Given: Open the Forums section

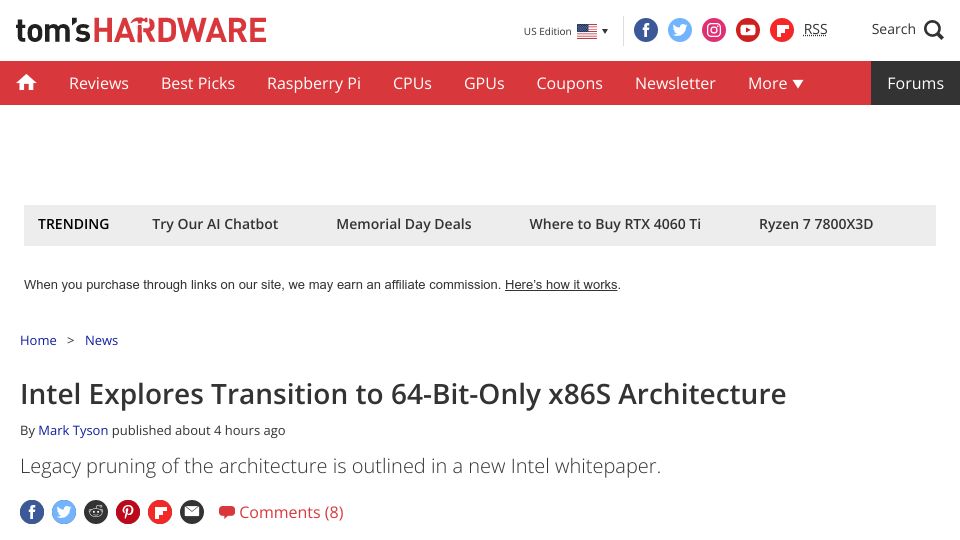Looking at the screenshot, I should (x=915, y=83).
